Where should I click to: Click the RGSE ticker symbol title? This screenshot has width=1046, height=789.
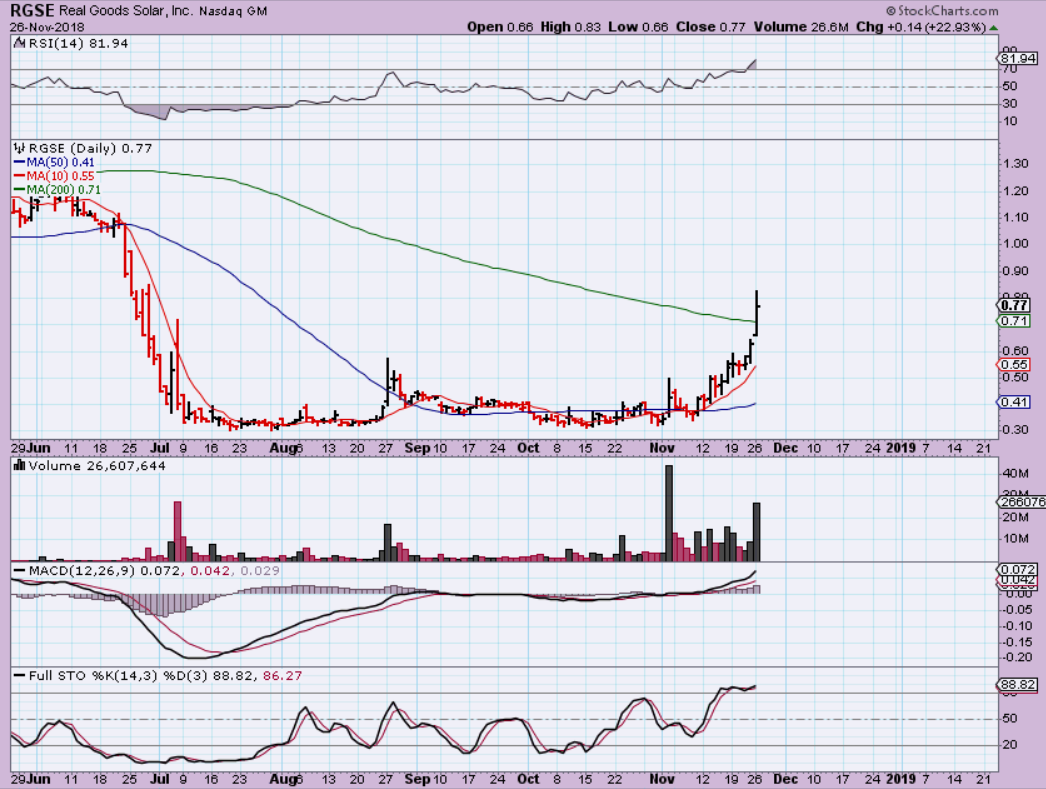pos(32,11)
